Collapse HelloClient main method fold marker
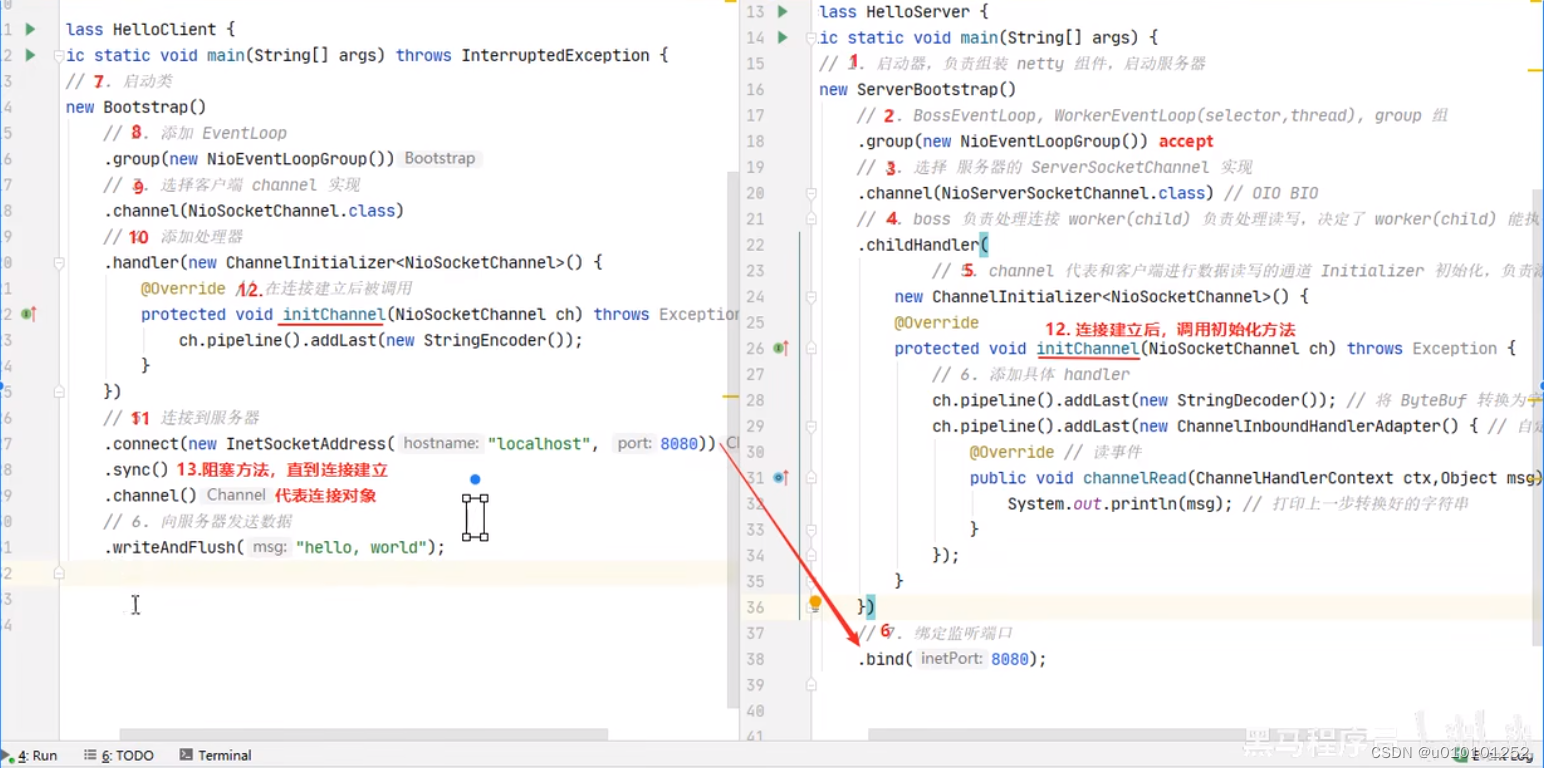Viewport: 1544px width, 768px height. (x=58, y=56)
